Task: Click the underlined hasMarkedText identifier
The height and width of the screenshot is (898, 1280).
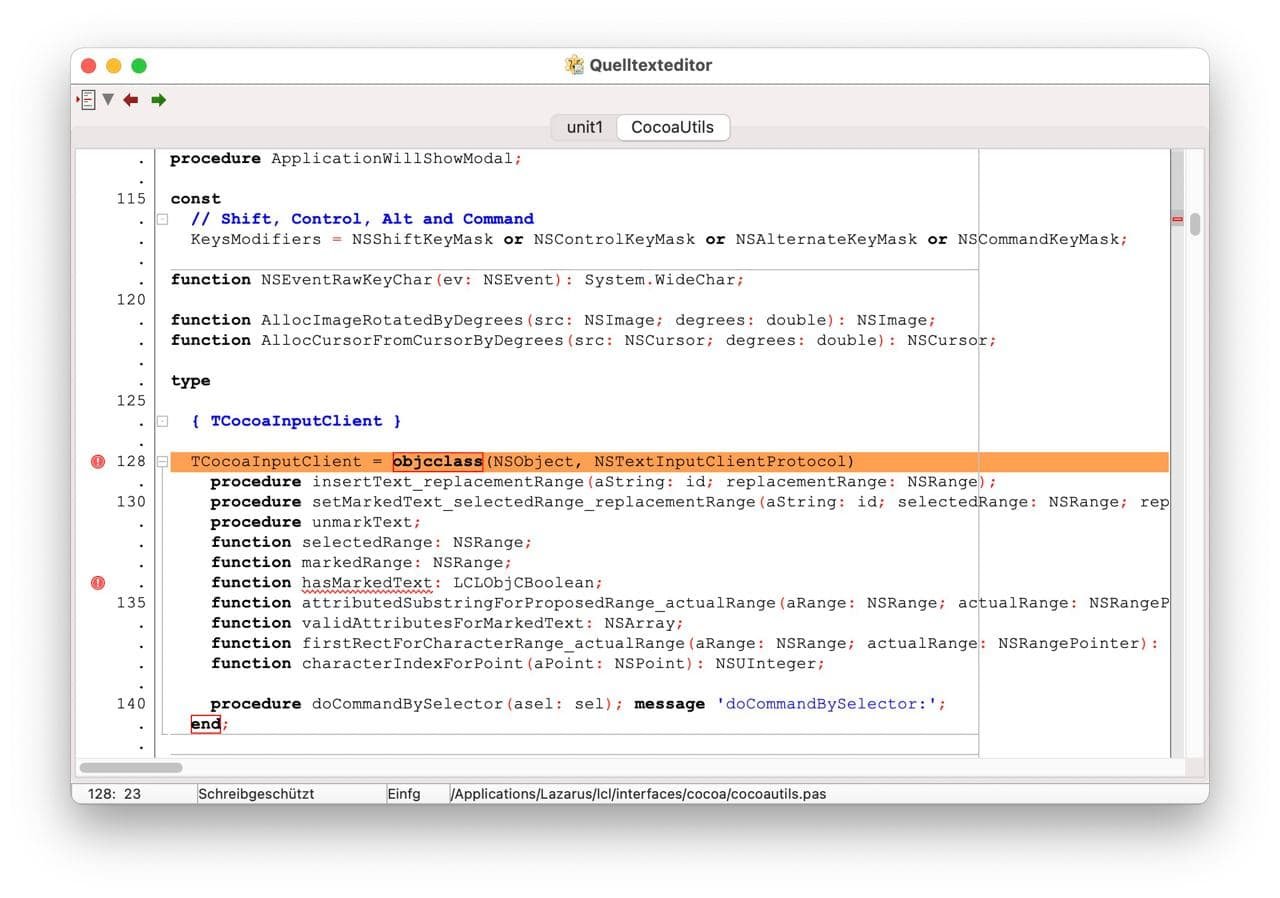Action: click(x=366, y=582)
